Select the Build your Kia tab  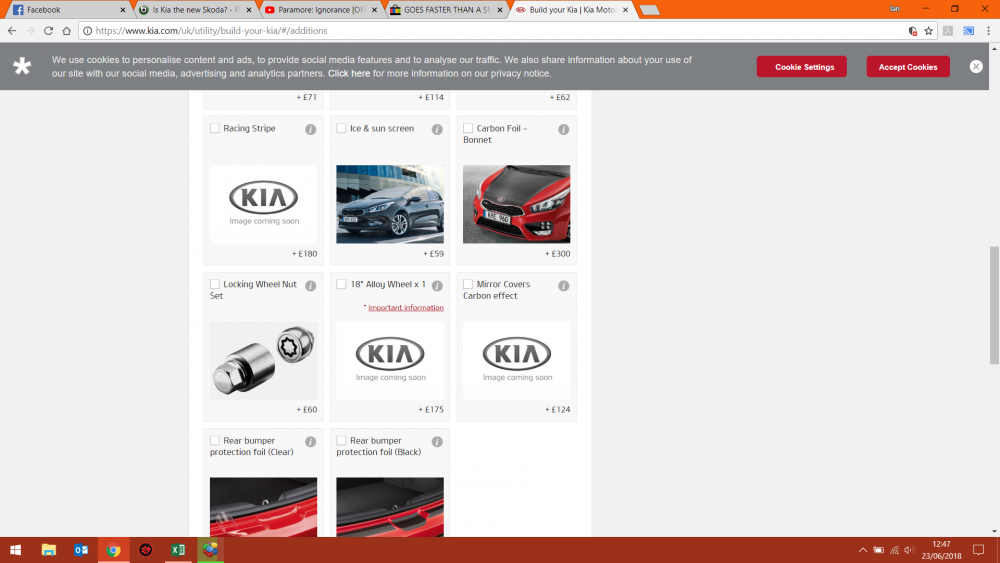[572, 10]
